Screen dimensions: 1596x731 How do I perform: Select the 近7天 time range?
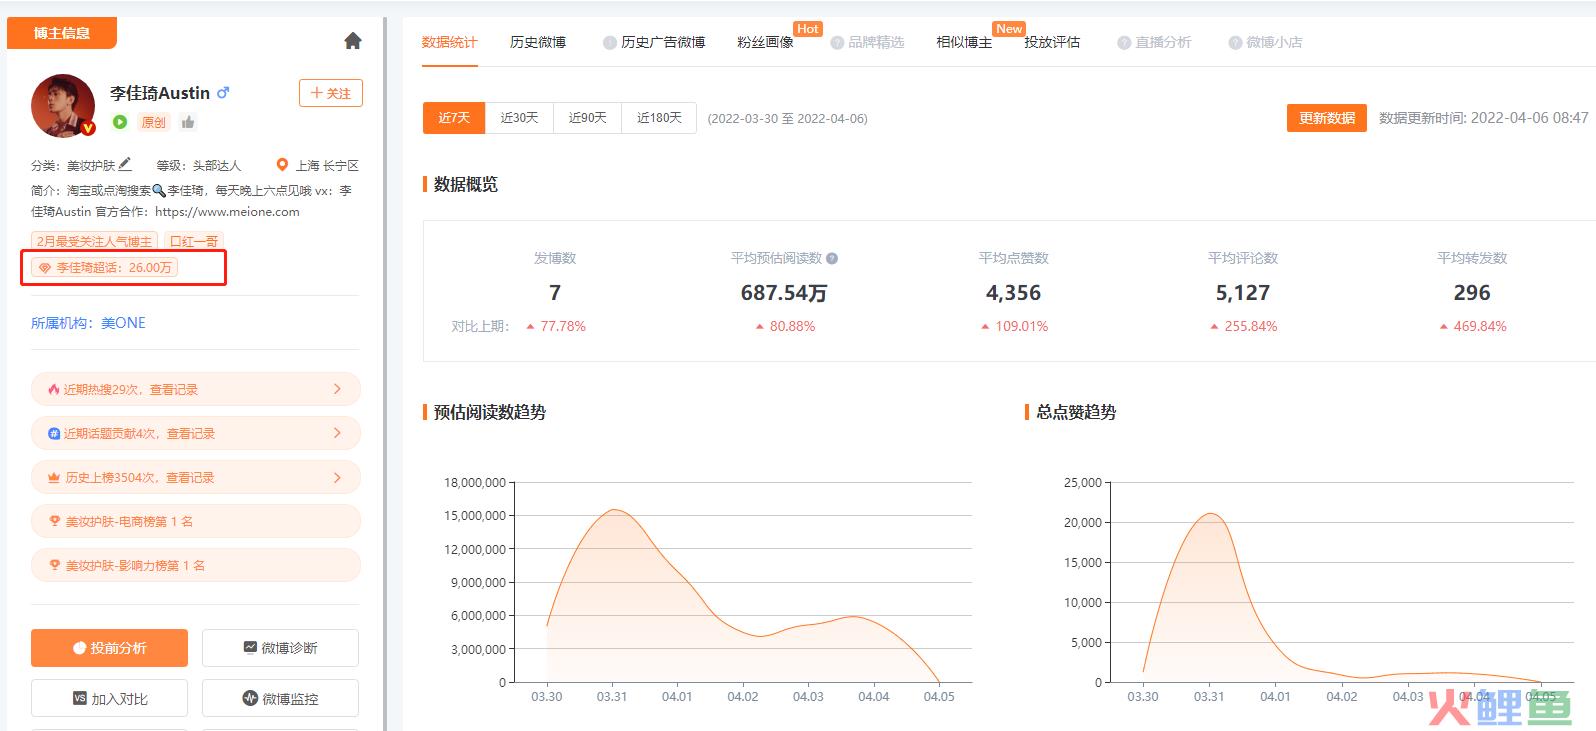tap(453, 118)
